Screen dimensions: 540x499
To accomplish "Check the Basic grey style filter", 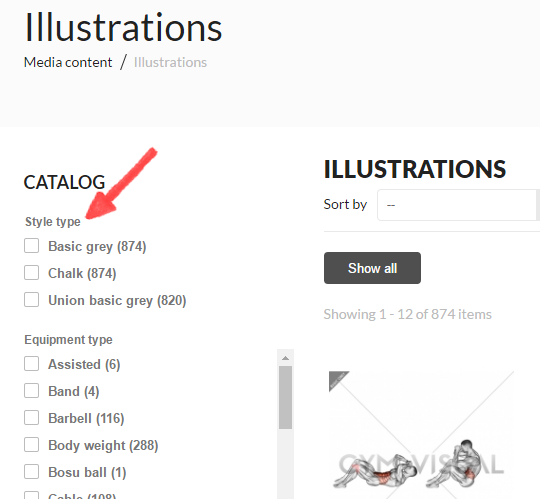I will tap(31, 246).
